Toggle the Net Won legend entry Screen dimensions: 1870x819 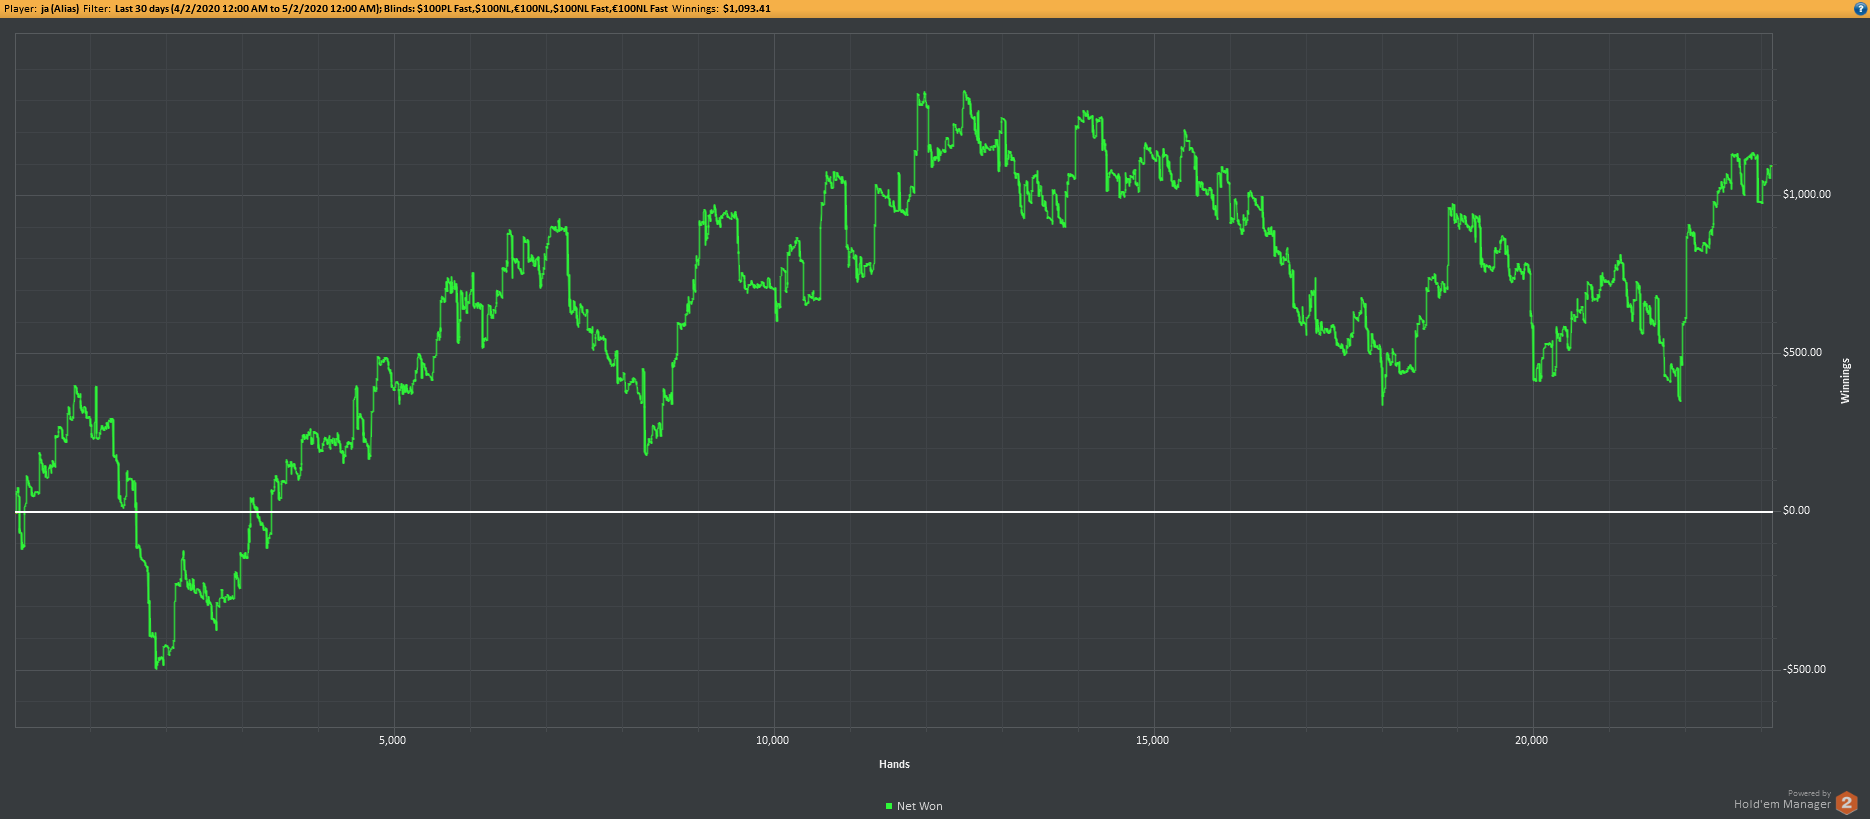914,806
